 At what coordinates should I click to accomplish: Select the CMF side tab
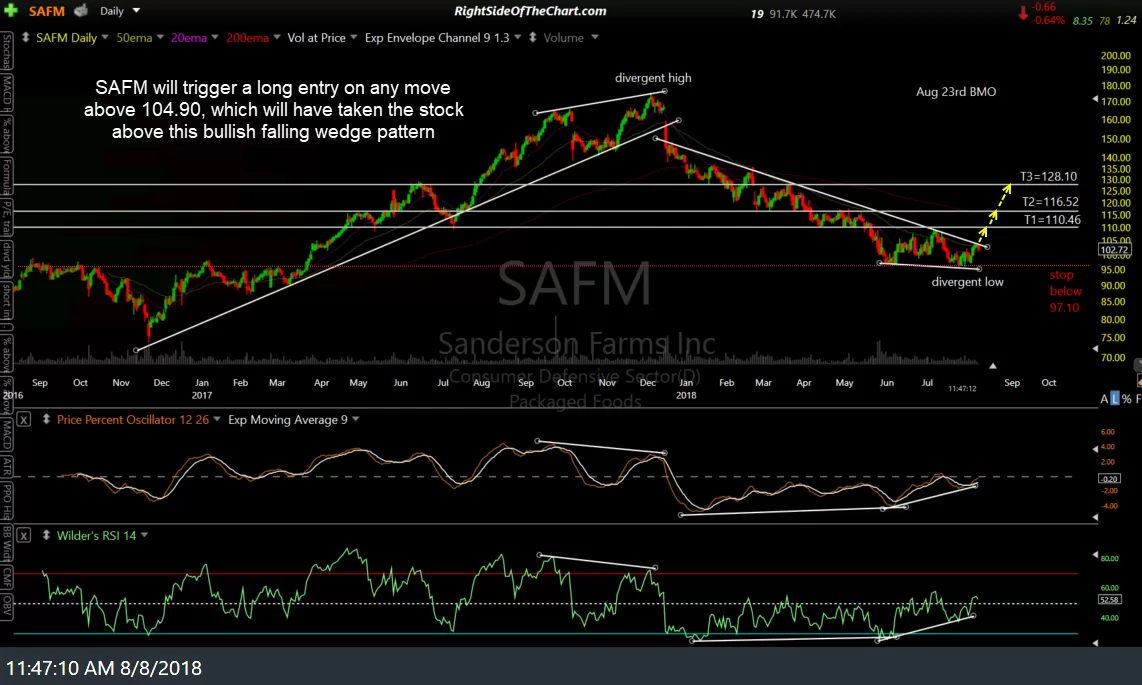click(7, 579)
